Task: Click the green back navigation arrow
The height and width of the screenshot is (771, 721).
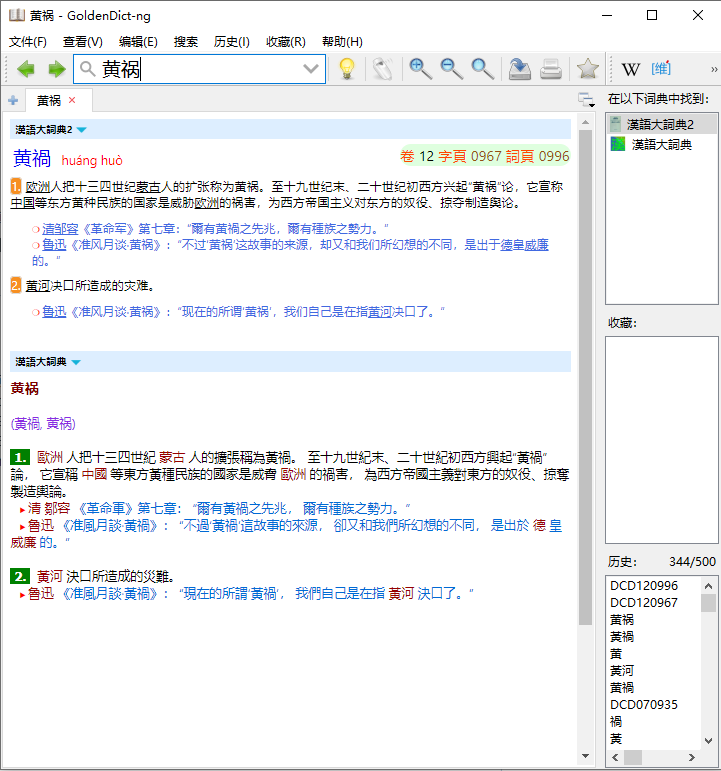Action: coord(26,69)
